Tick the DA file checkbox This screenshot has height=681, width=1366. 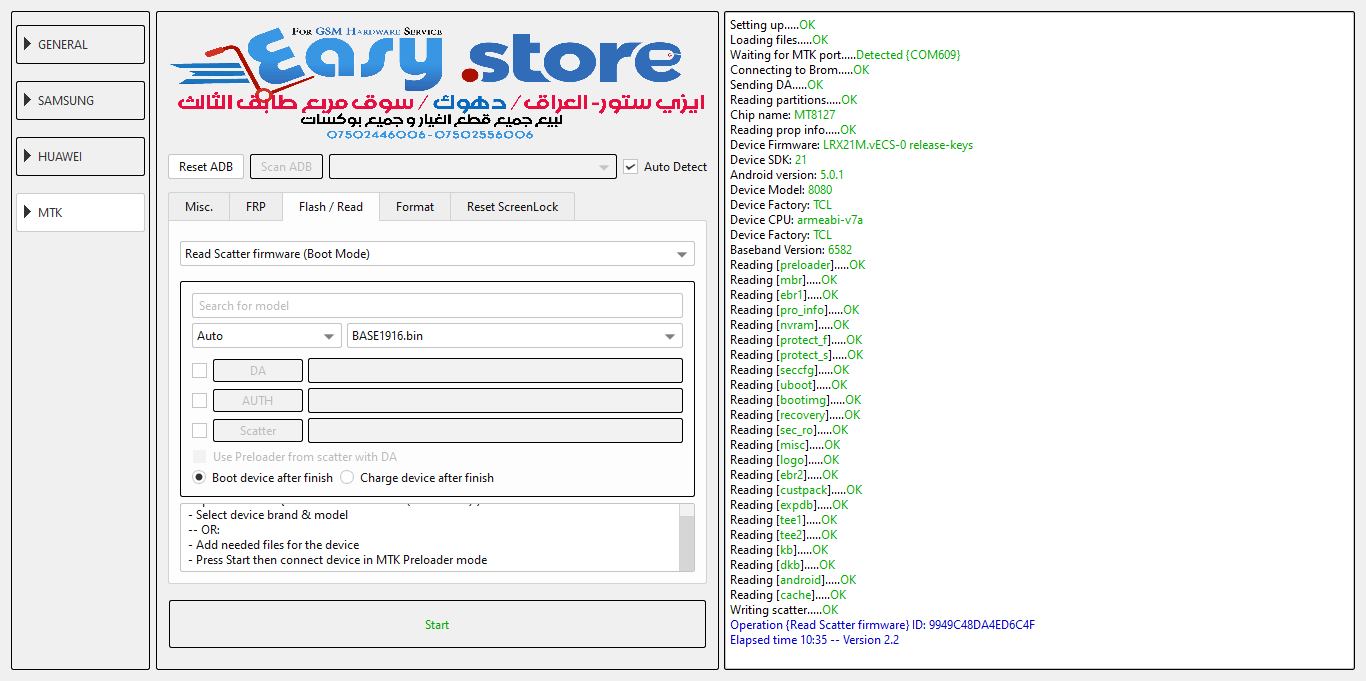[x=199, y=370]
